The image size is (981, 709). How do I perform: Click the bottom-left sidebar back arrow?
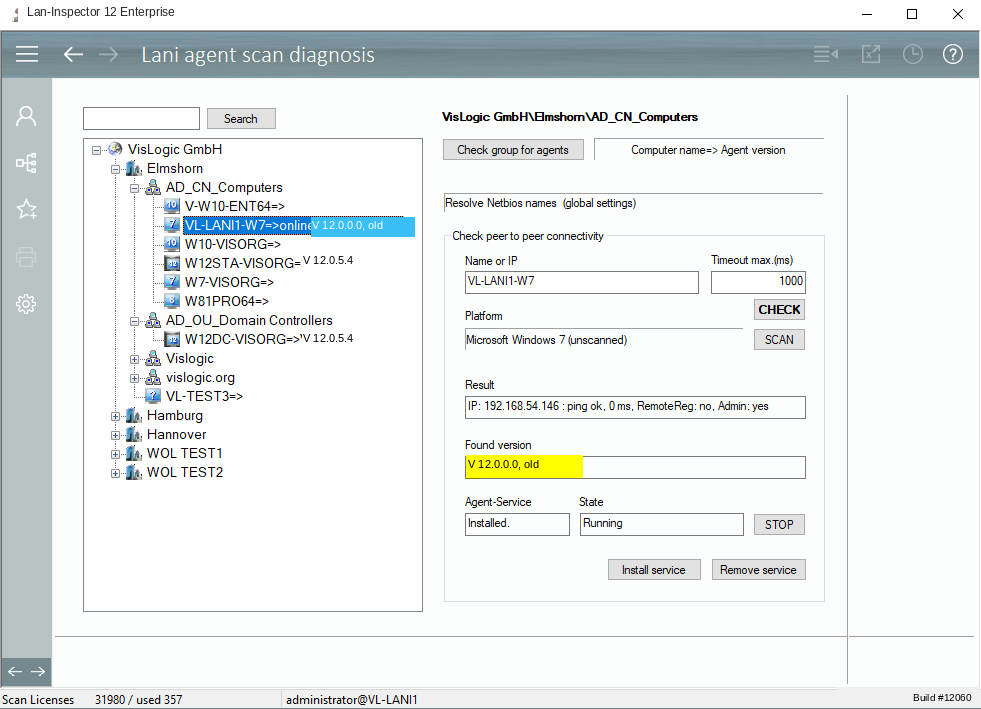[15, 671]
